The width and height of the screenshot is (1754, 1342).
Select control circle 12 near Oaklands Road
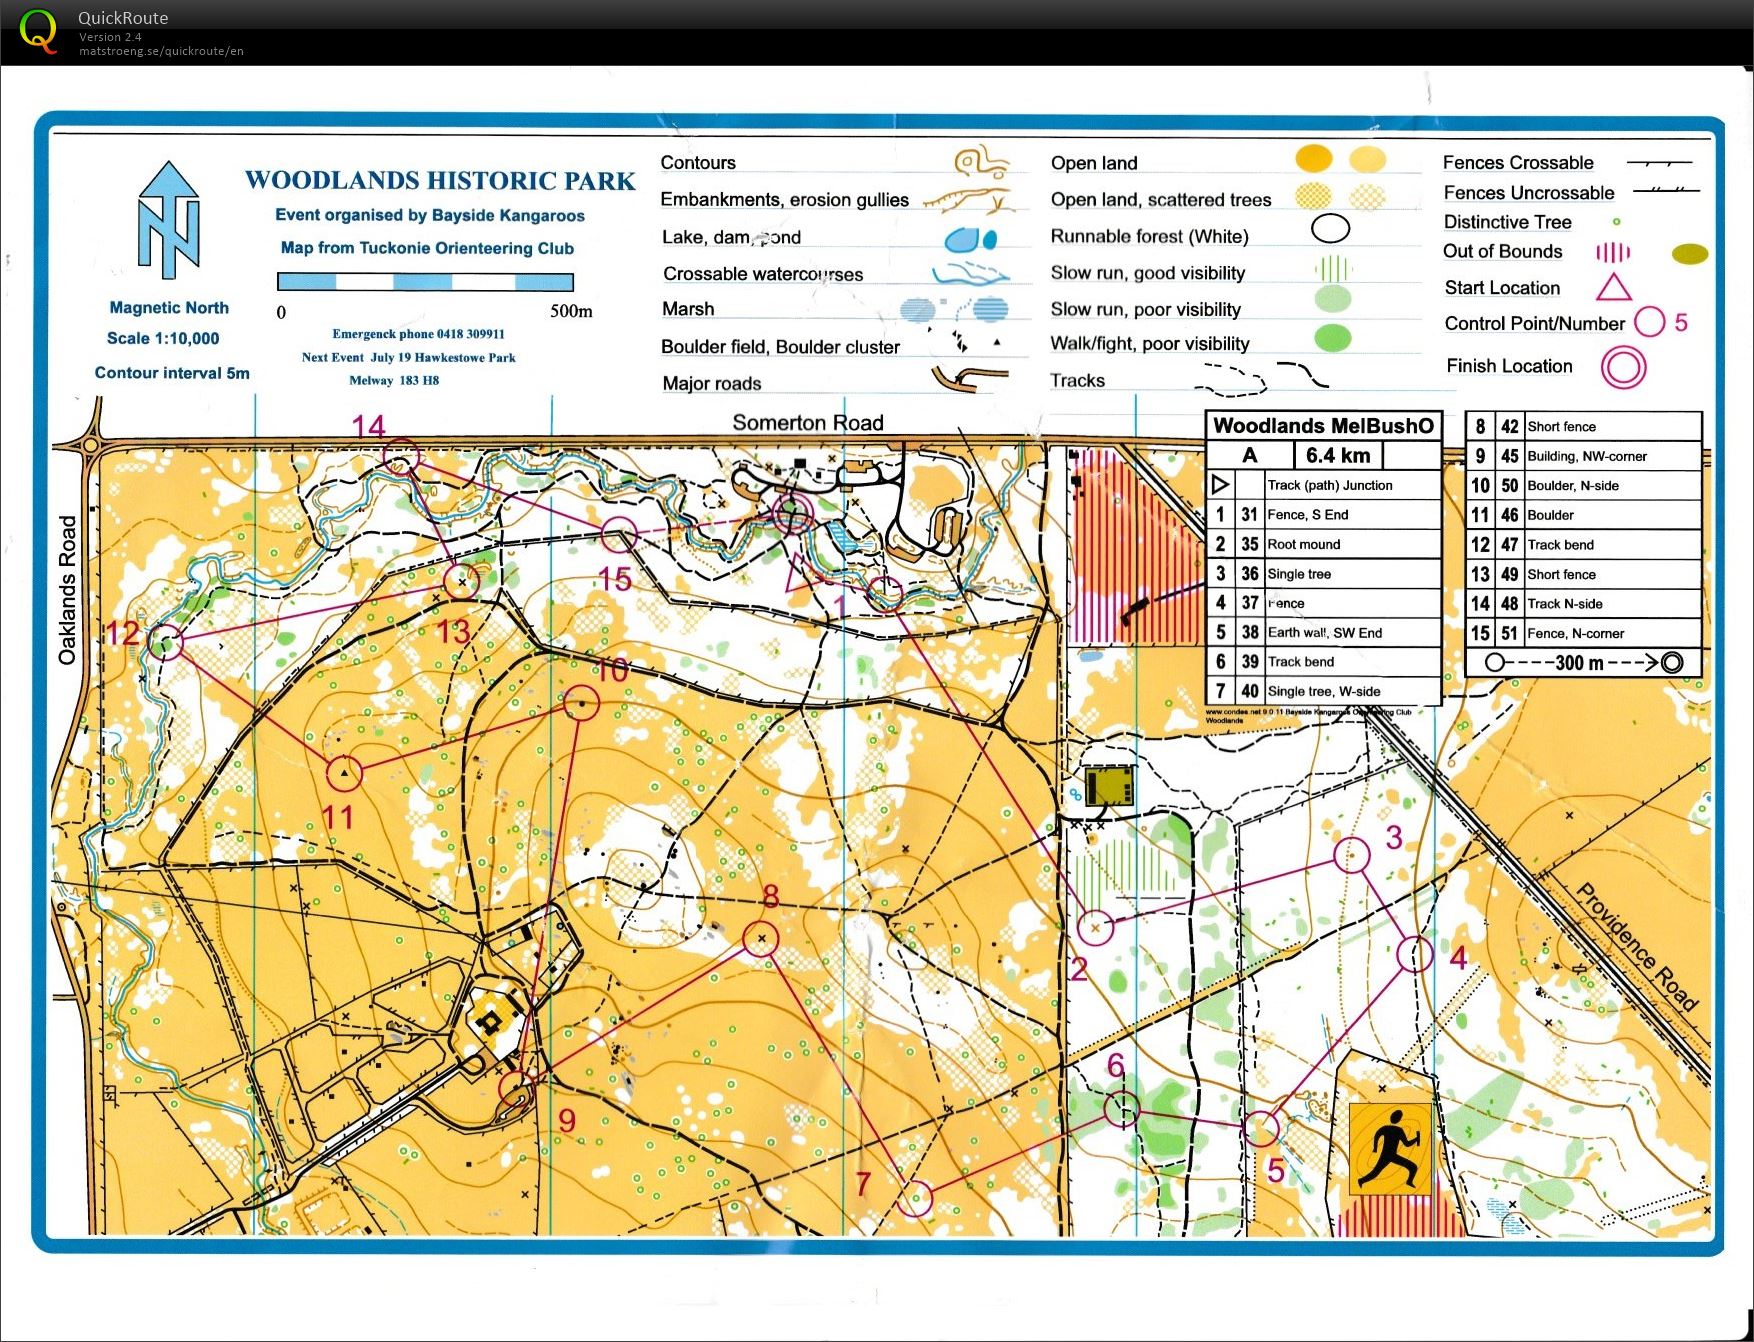pos(166,642)
